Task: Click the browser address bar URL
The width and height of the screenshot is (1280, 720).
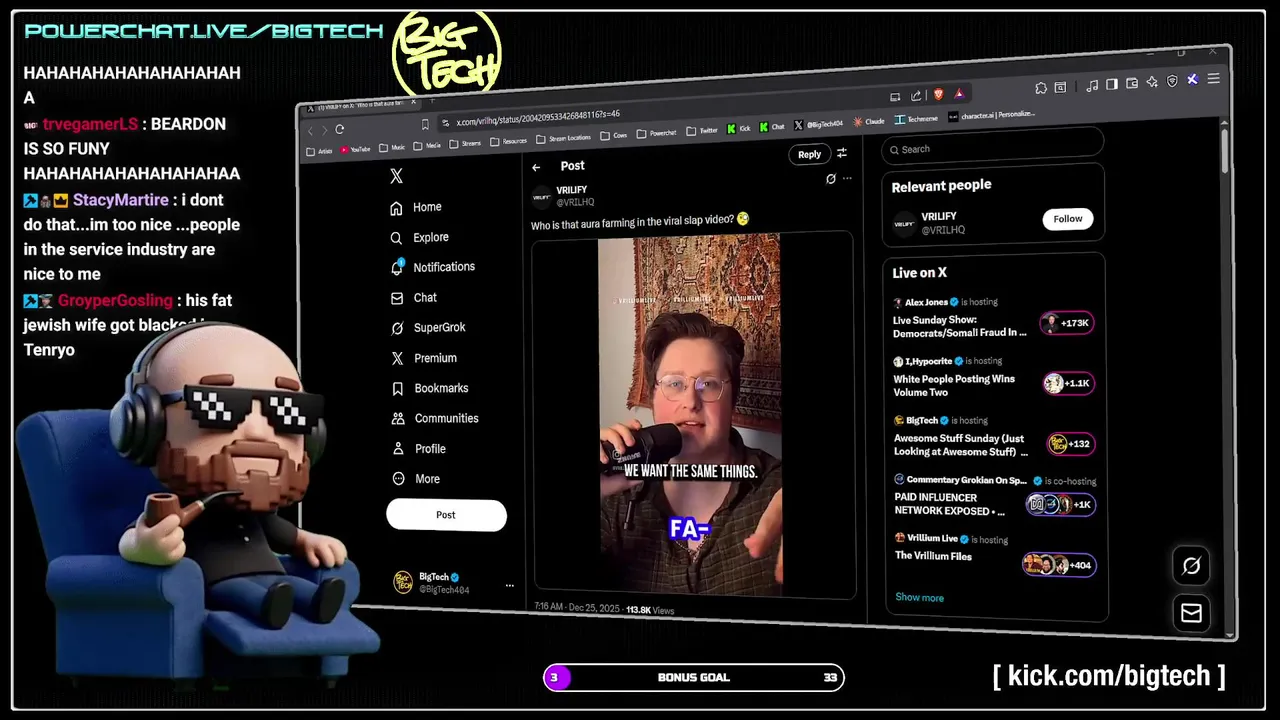Action: [x=538, y=118]
